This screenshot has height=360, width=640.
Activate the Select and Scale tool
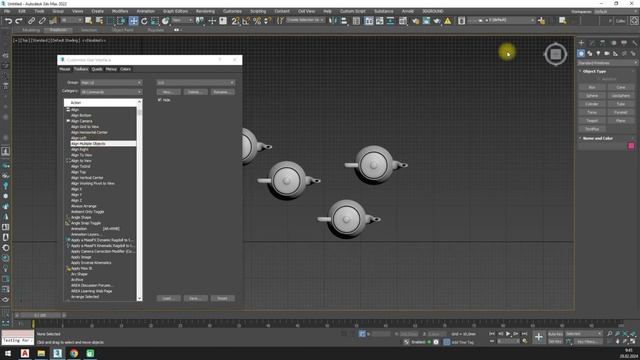[x=155, y=21]
